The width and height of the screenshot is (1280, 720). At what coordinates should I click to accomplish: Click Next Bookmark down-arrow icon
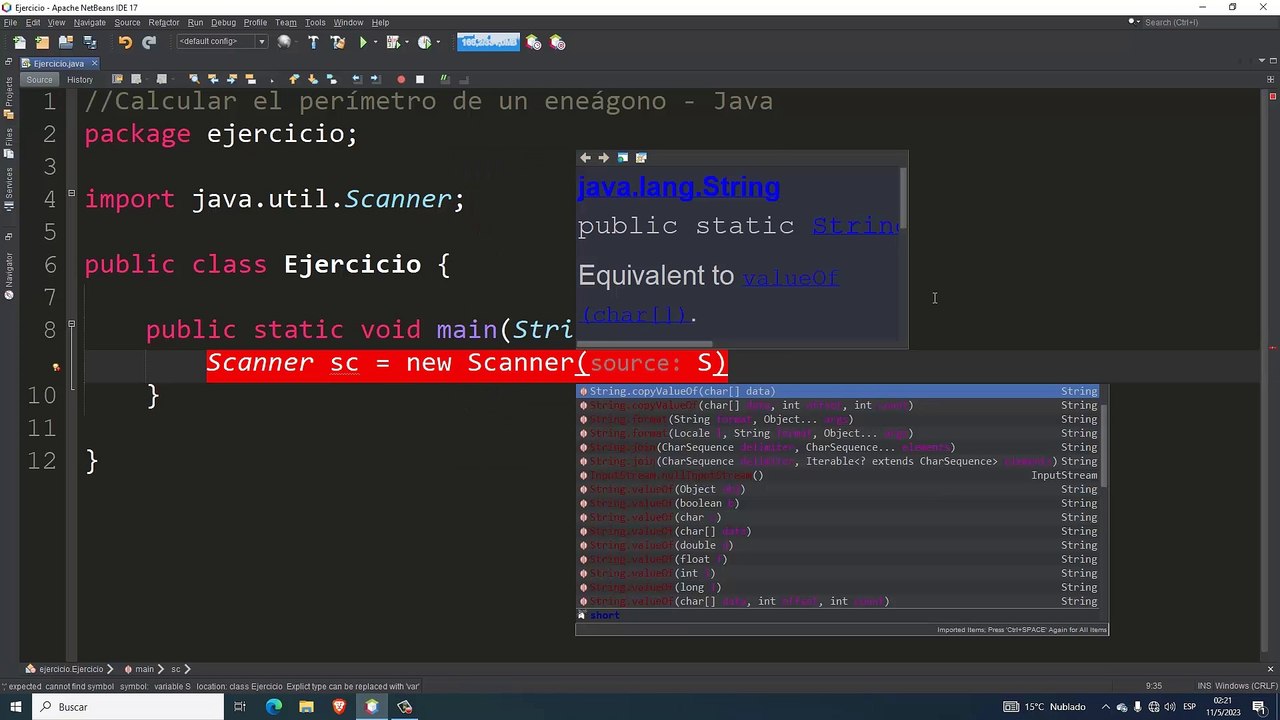(x=312, y=79)
